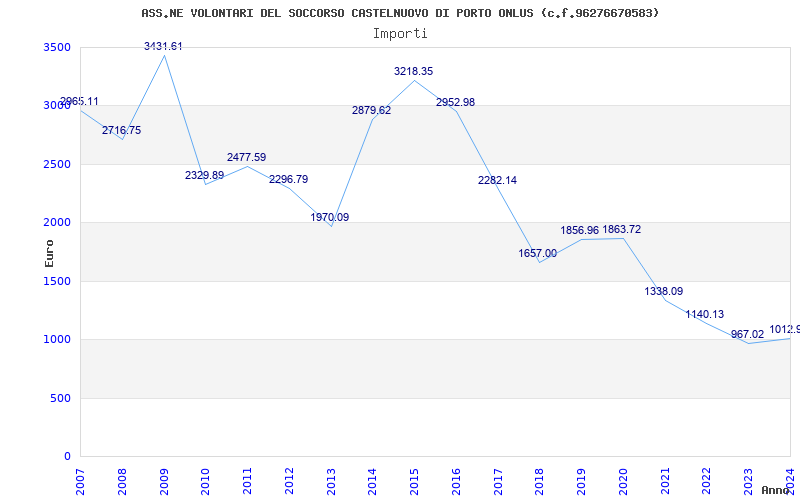Click the 'Euro' y-axis title
This screenshot has height=500, width=800.
[x=49, y=254]
